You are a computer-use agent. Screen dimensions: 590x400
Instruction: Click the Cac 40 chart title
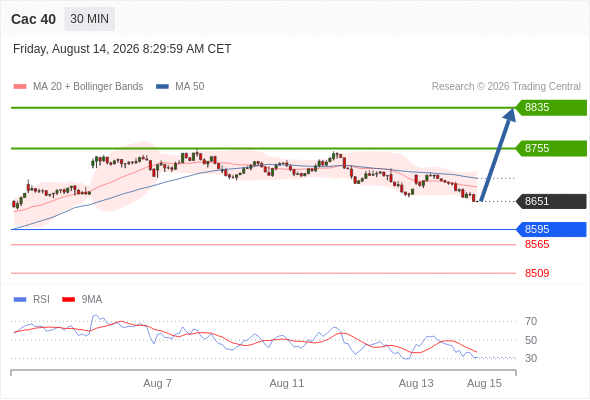click(x=33, y=19)
